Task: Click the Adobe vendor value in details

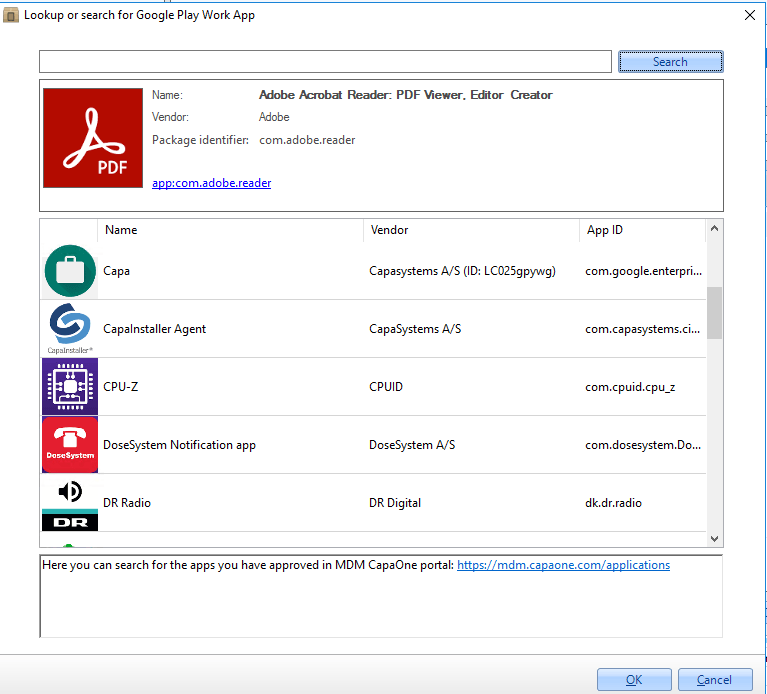Action: (x=274, y=117)
